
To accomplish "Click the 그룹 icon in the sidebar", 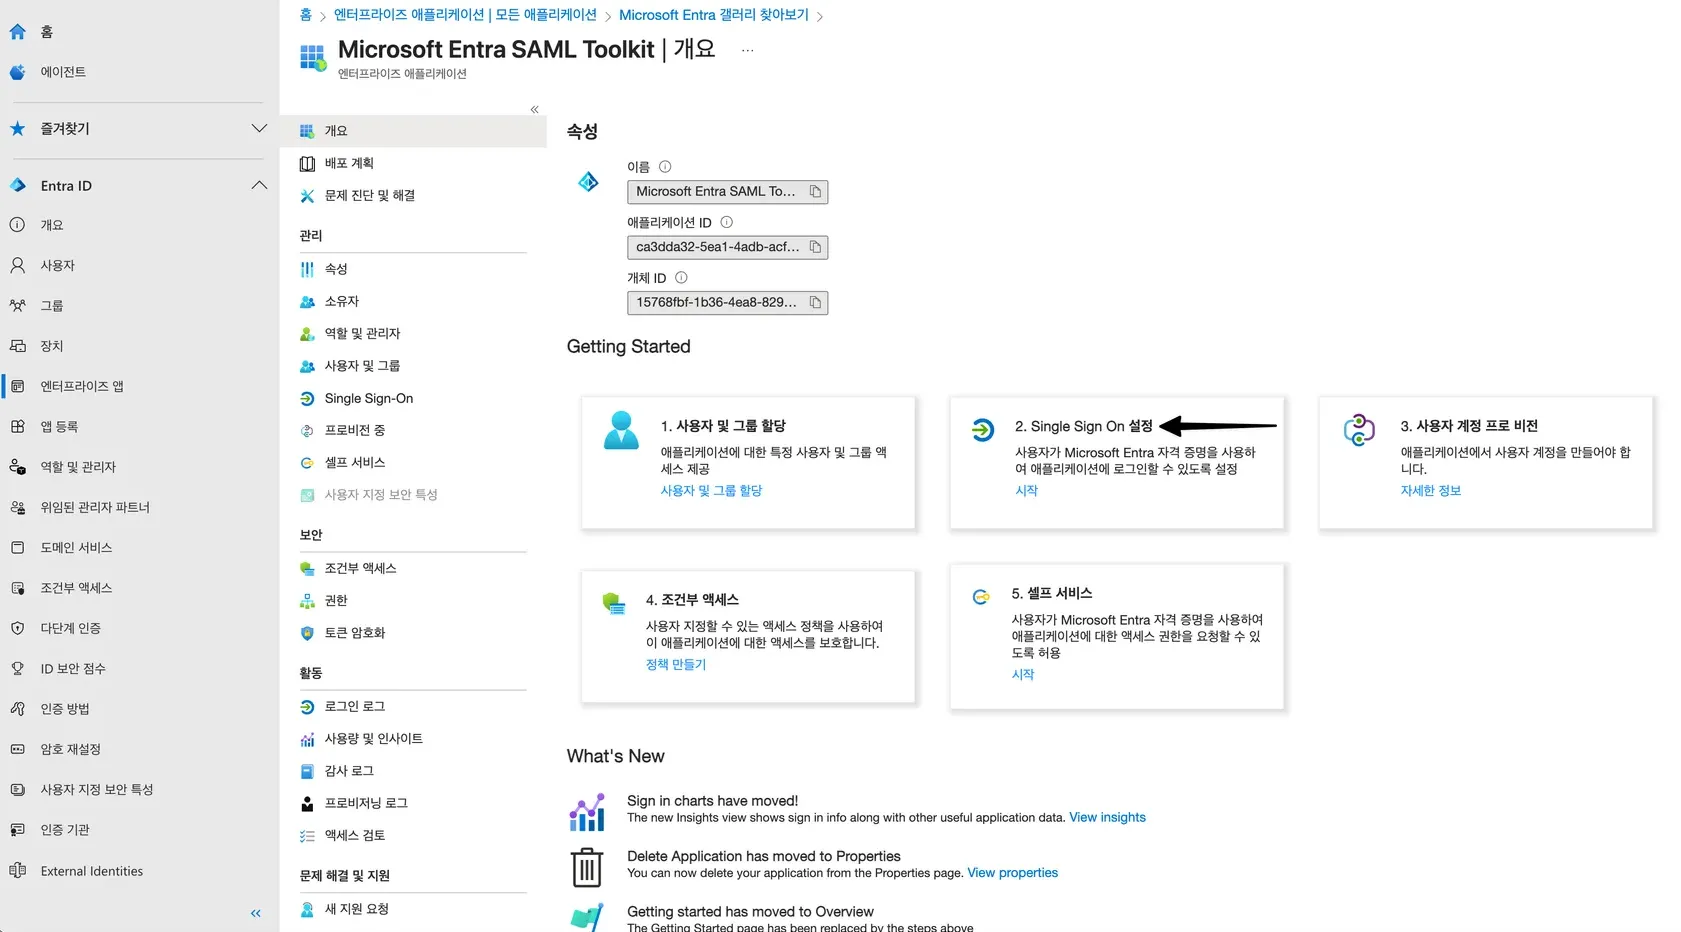I will [x=17, y=306].
